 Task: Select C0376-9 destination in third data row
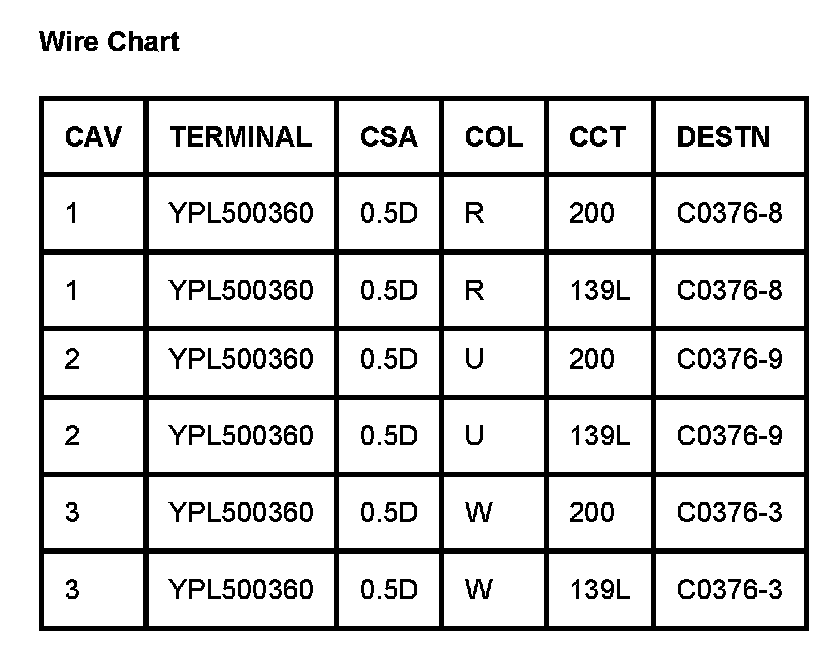729,359
